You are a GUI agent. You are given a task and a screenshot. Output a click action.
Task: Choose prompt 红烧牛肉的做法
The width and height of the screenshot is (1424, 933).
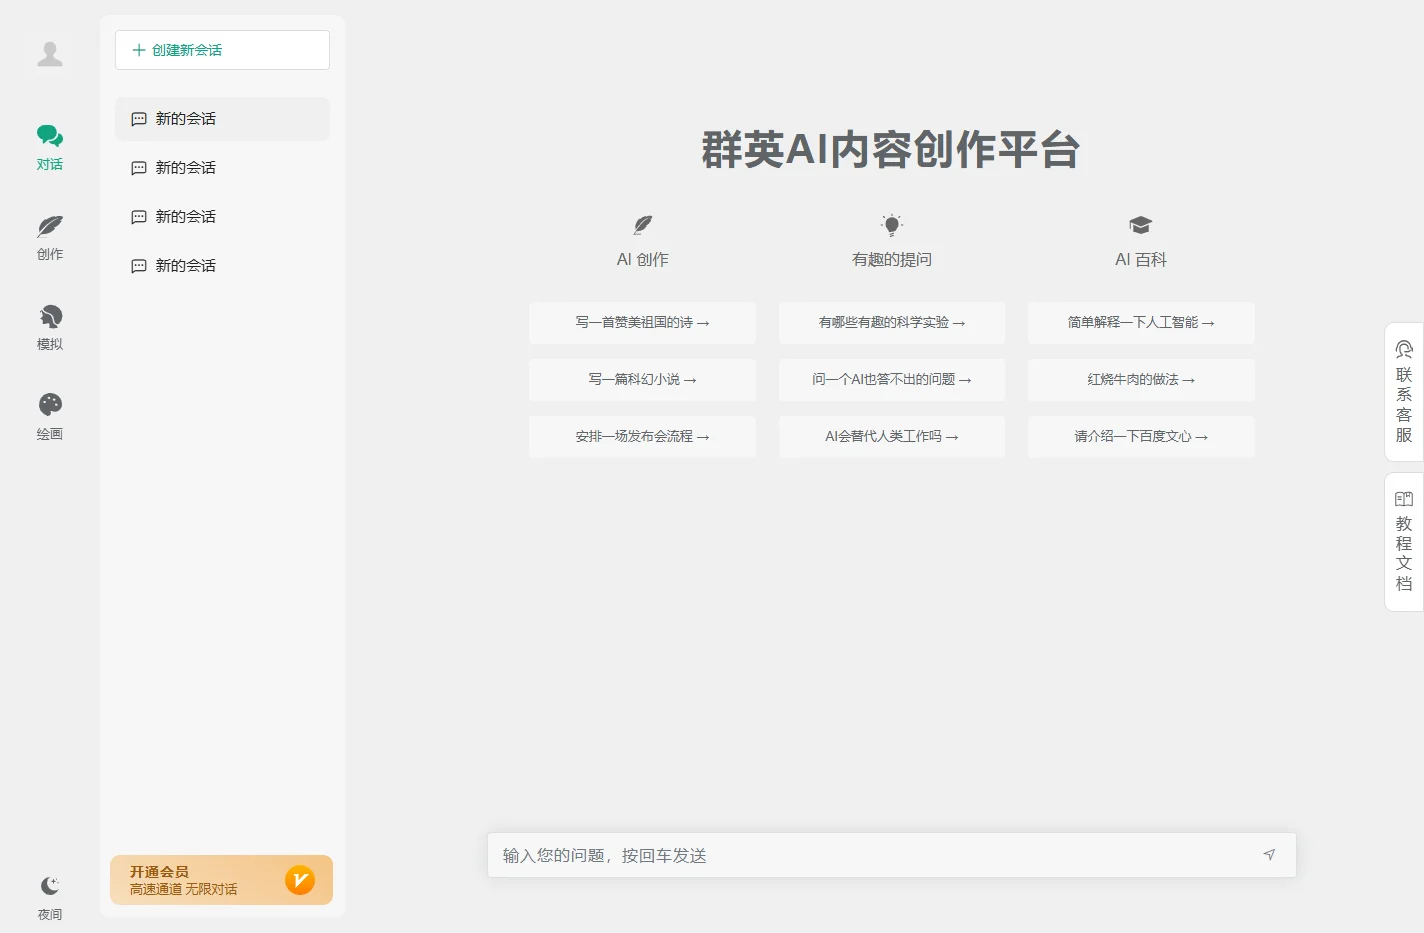click(1141, 380)
